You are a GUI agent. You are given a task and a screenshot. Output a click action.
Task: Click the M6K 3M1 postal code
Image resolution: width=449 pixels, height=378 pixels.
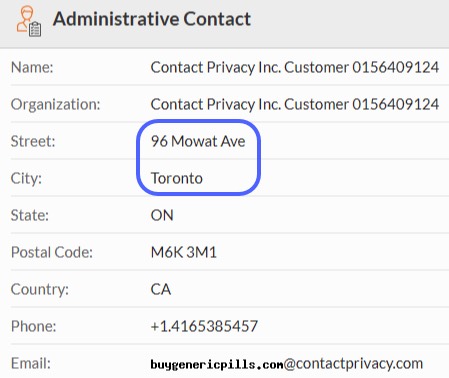[184, 252]
